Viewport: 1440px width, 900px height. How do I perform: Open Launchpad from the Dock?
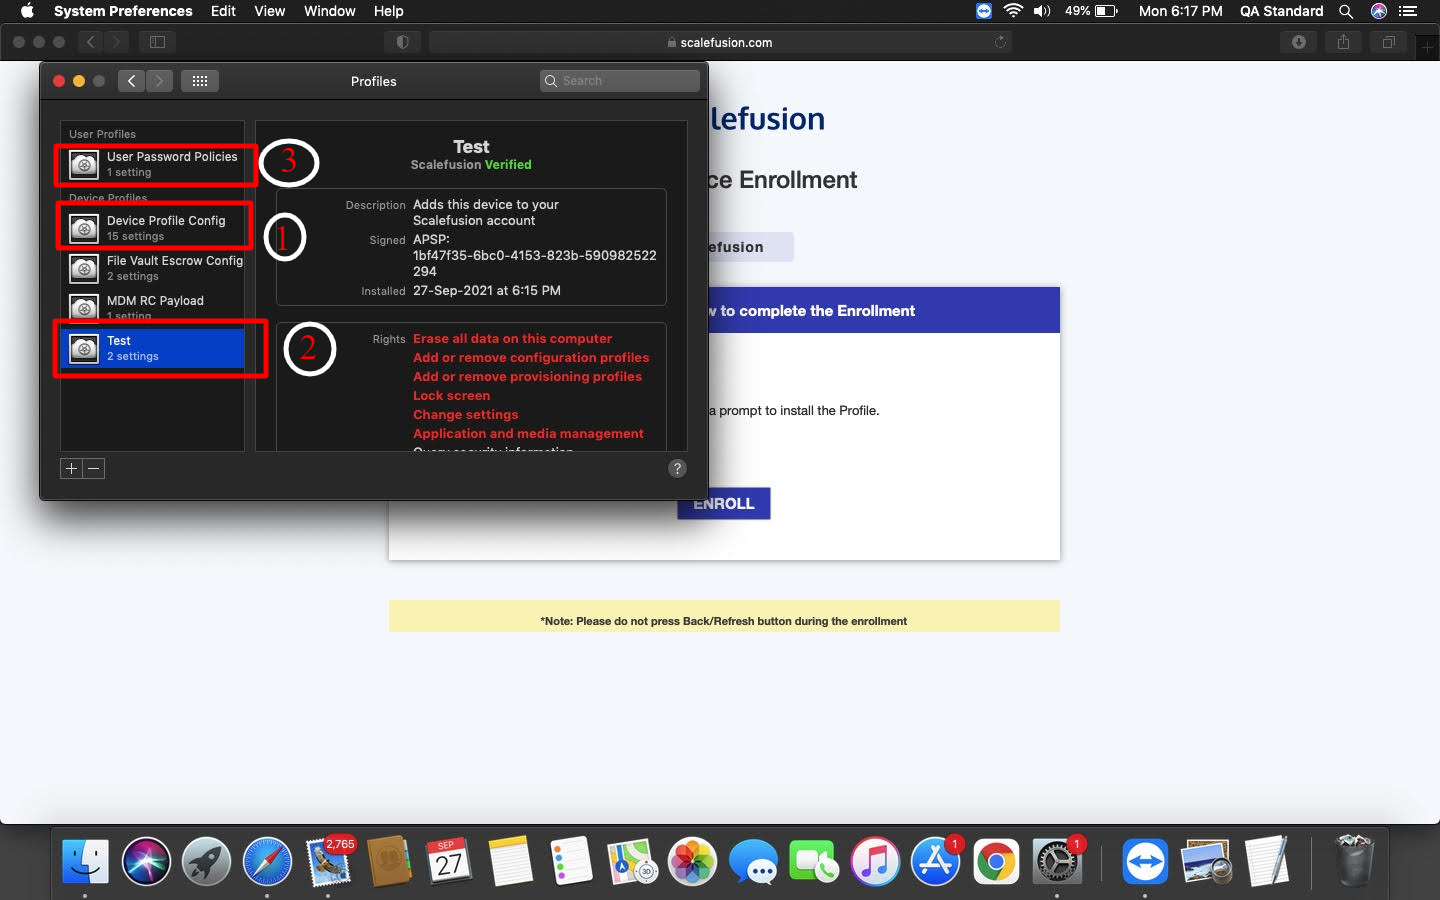point(206,861)
